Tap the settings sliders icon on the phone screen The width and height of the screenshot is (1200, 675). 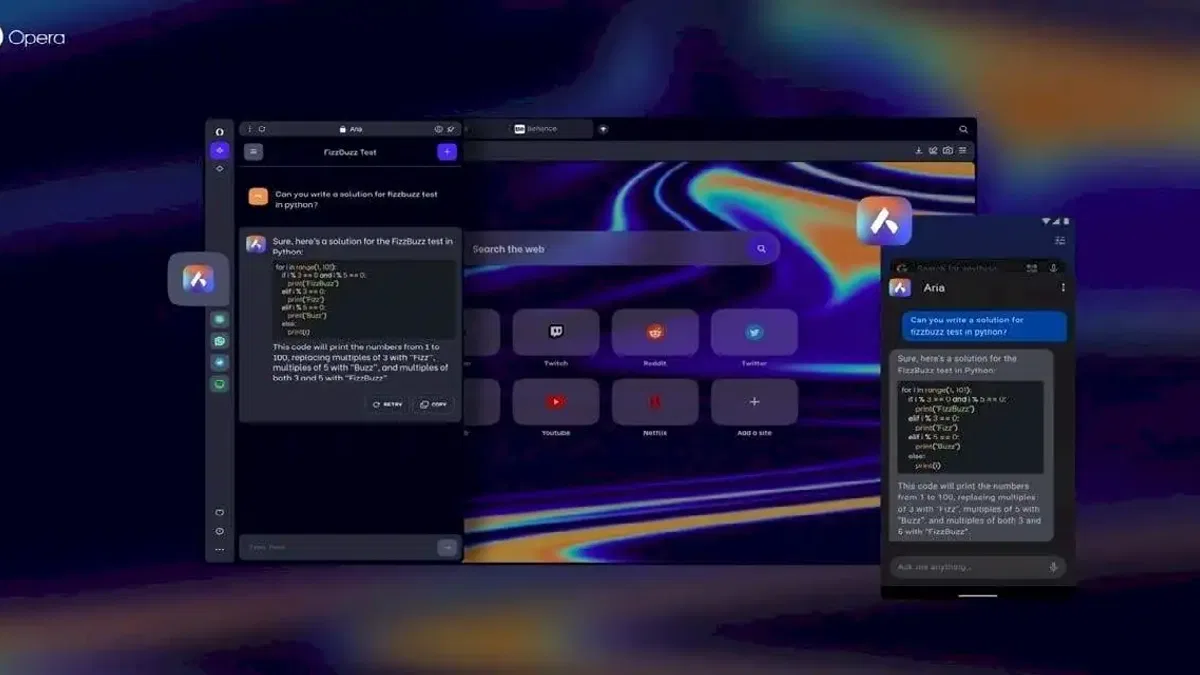[x=1060, y=240]
